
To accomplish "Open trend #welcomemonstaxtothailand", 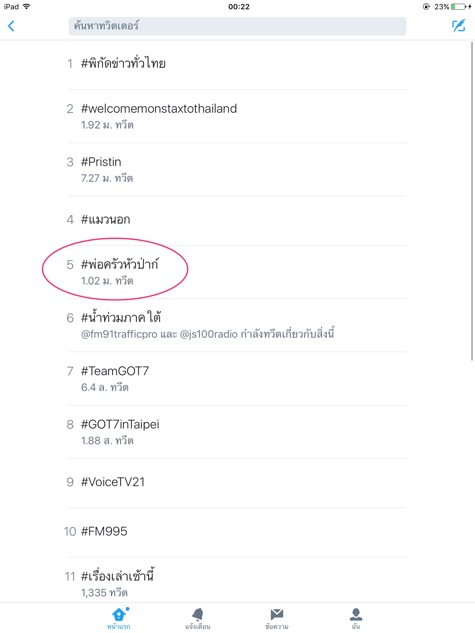I will pyautogui.click(x=236, y=116).
